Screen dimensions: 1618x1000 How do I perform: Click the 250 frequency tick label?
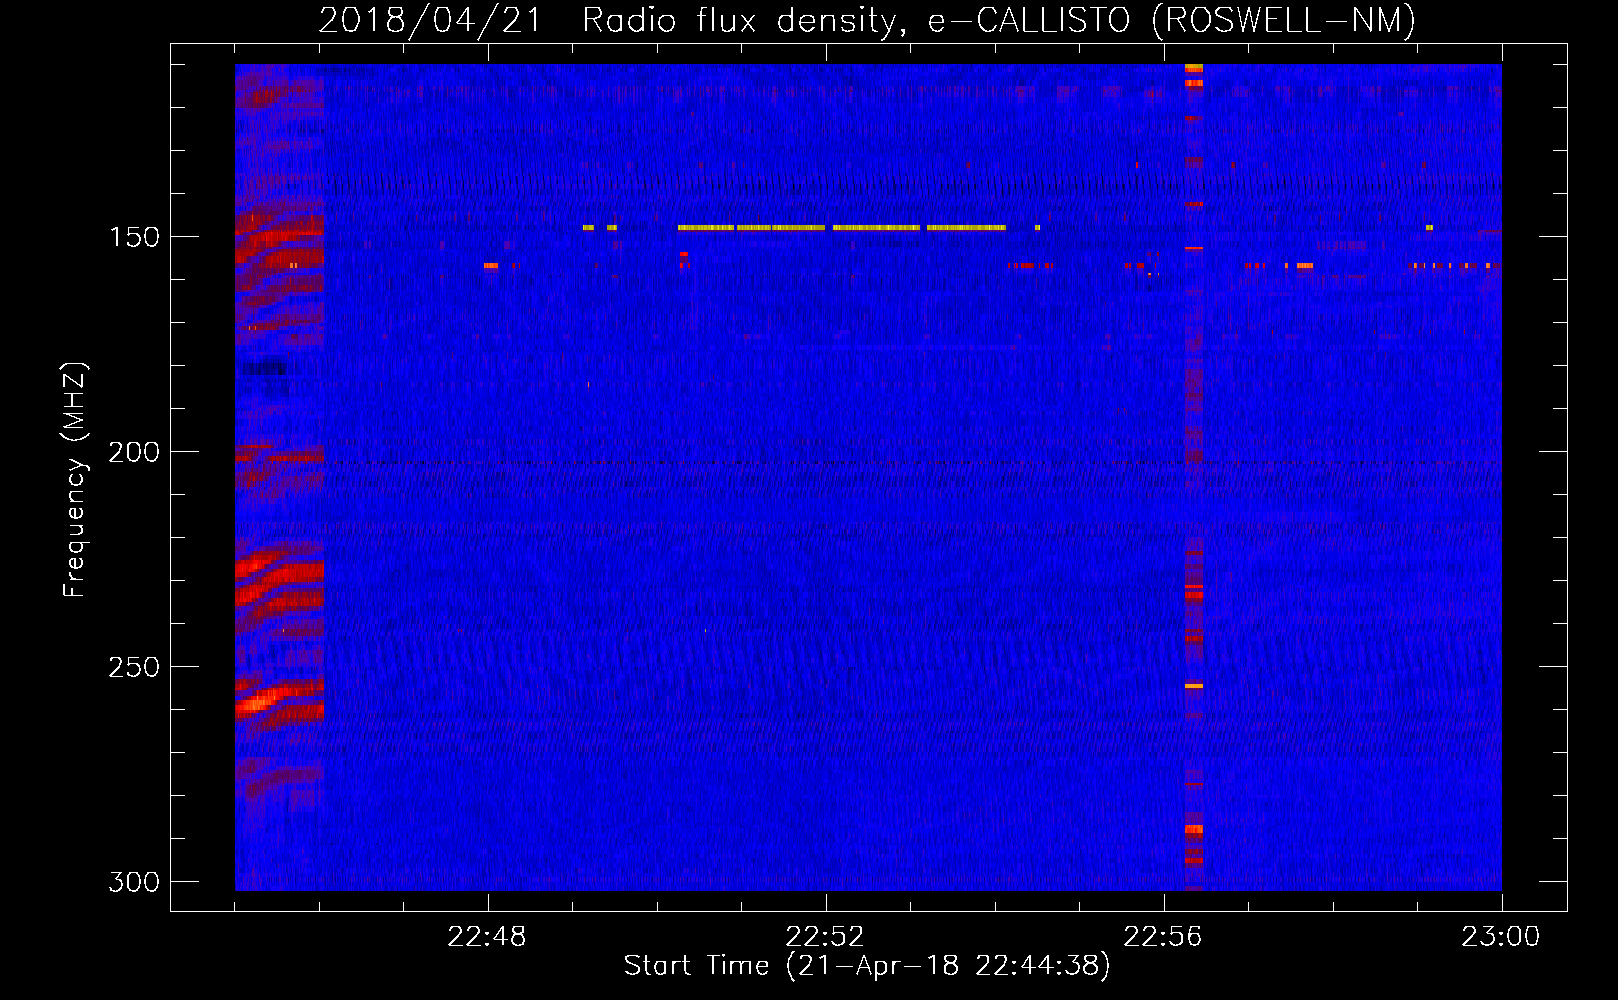(x=134, y=667)
